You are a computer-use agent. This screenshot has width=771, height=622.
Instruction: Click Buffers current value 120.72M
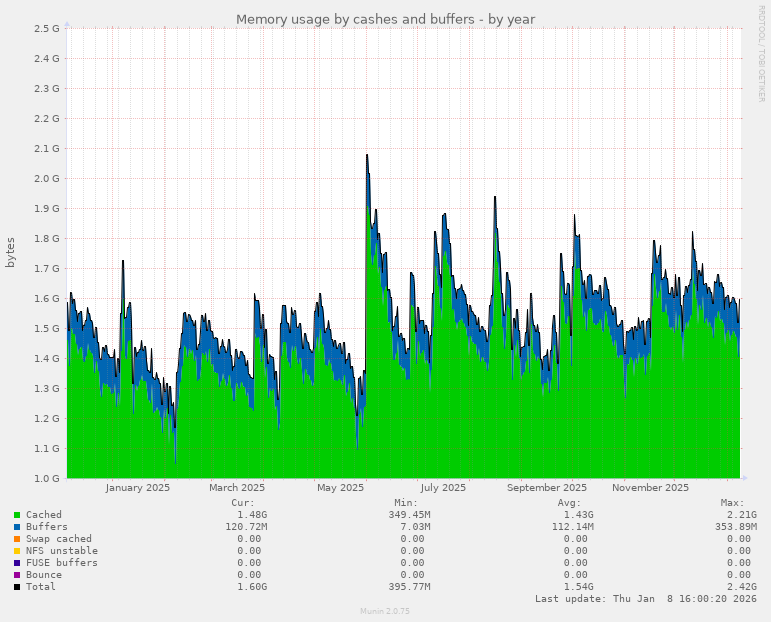tap(246, 527)
